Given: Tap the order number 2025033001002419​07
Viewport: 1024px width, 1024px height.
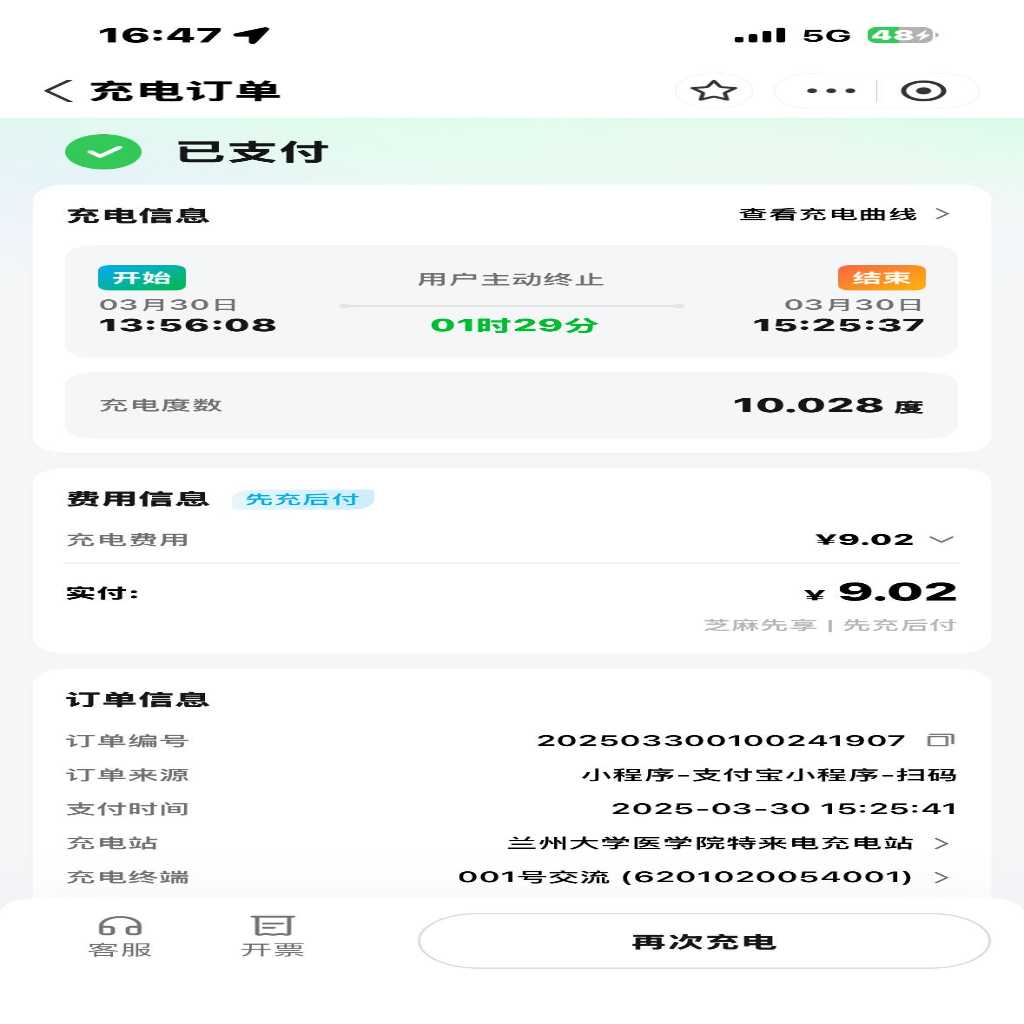Looking at the screenshot, I should tap(721, 740).
